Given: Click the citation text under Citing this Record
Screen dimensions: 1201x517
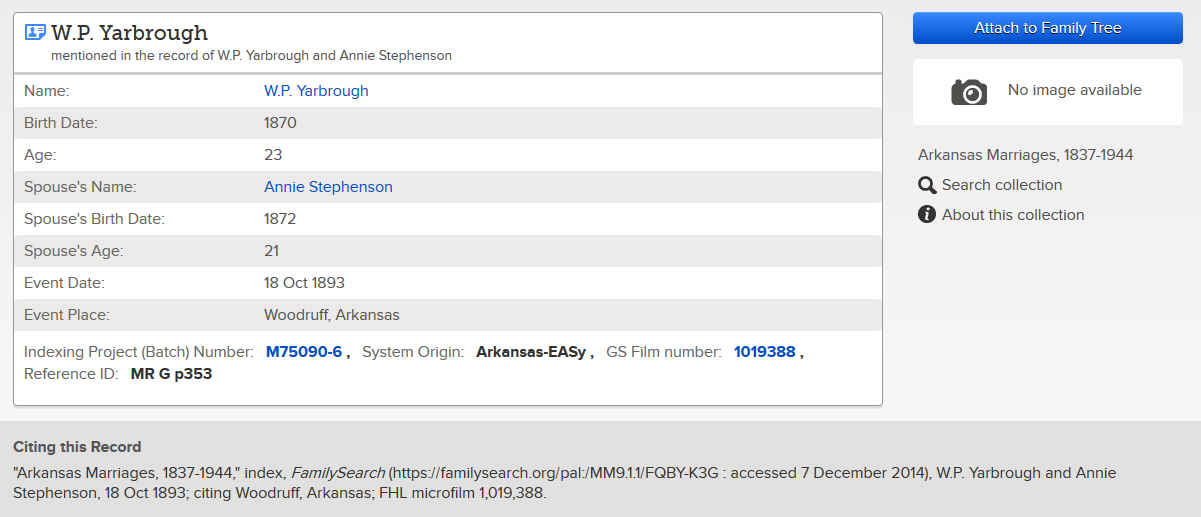Looking at the screenshot, I should (x=565, y=482).
